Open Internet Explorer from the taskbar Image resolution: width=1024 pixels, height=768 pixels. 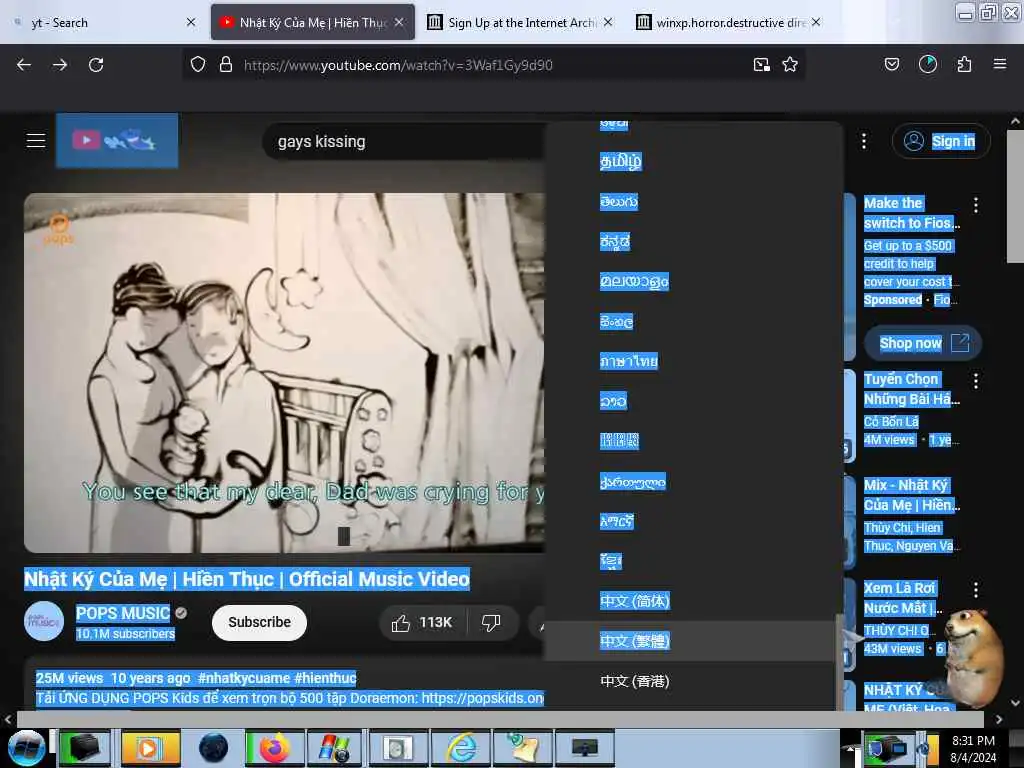pos(462,748)
